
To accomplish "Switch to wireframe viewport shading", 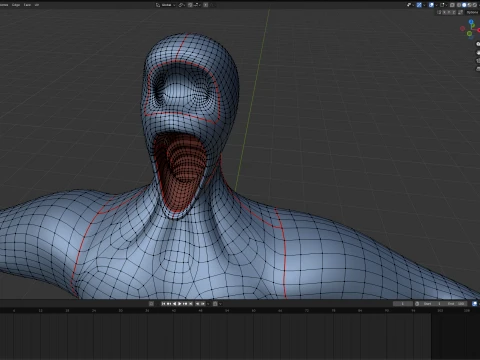I will 459,5.
